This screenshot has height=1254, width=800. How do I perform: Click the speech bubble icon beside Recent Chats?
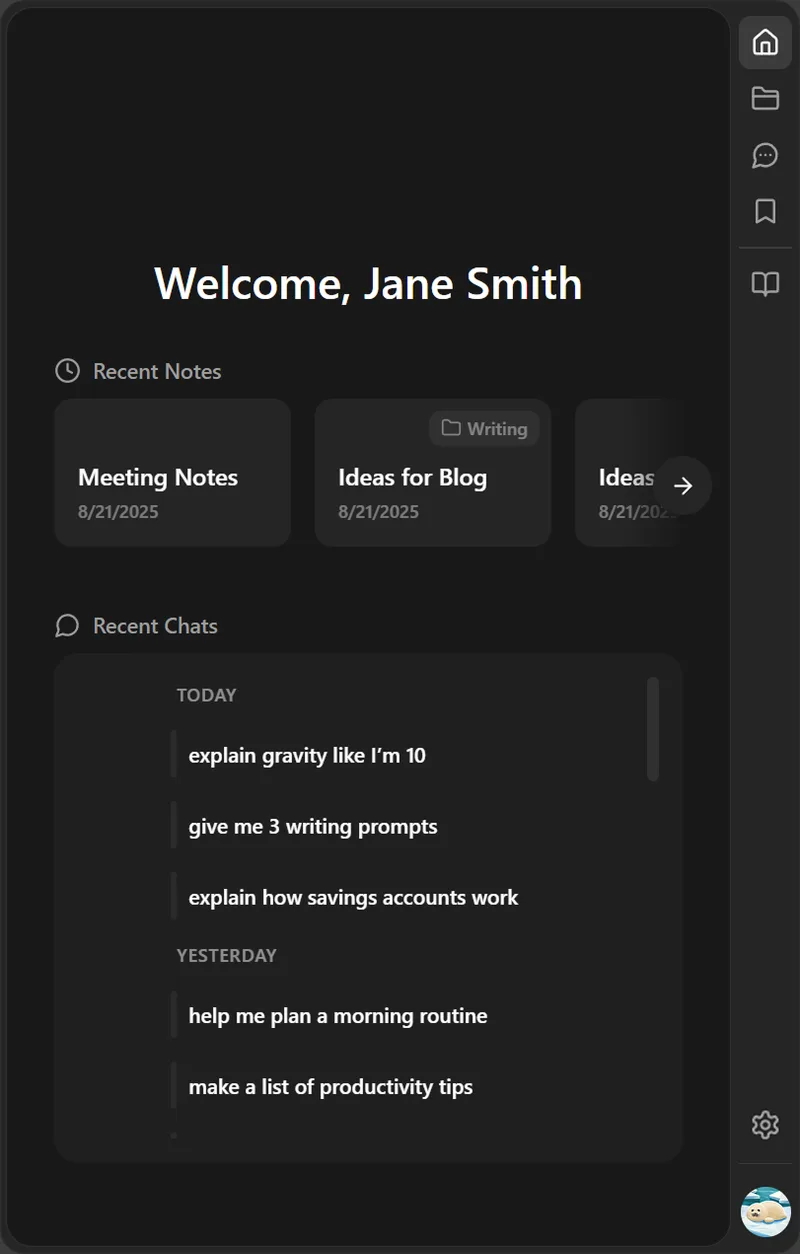pos(67,626)
